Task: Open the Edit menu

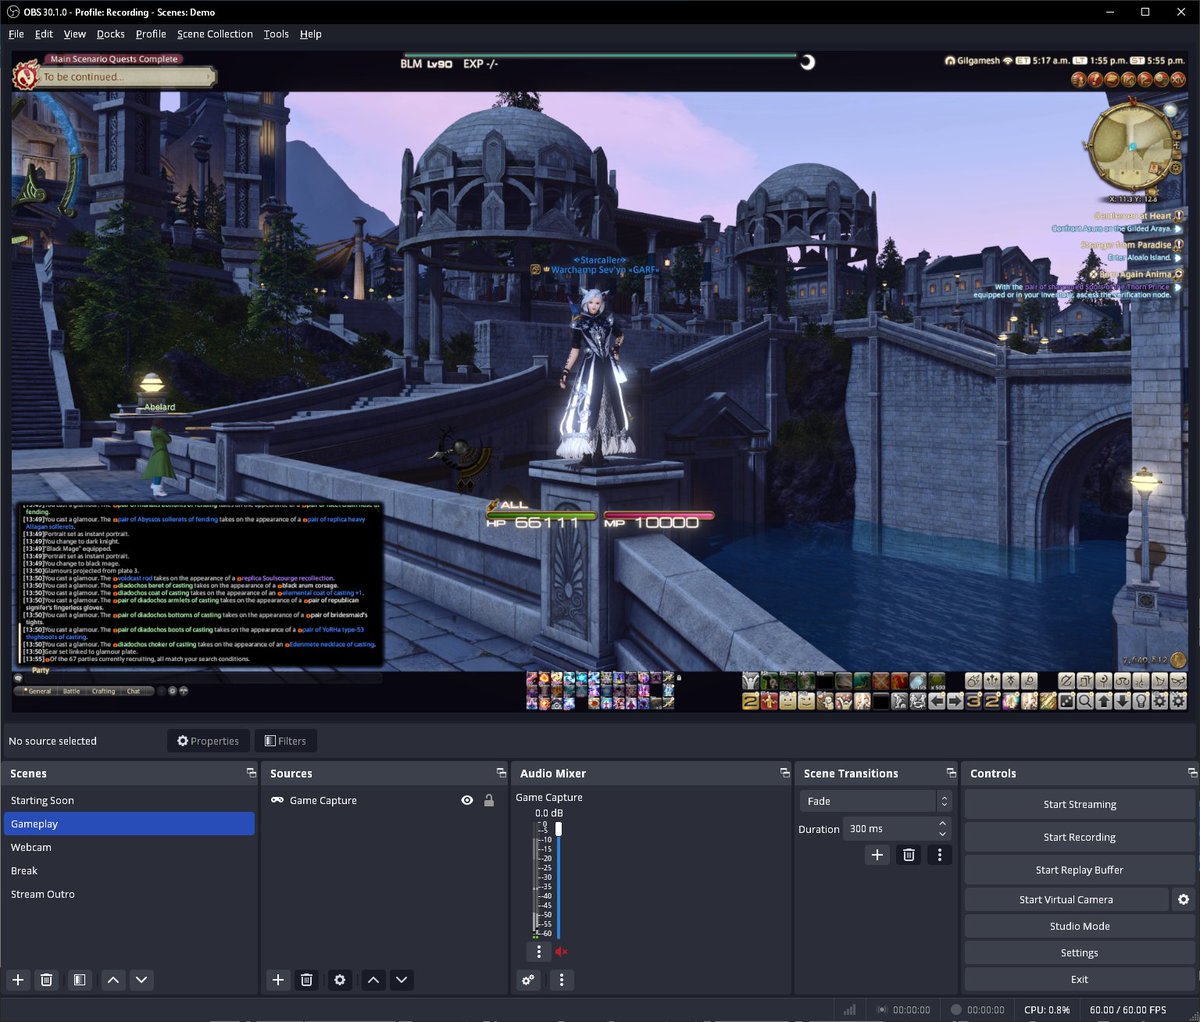Action: point(44,34)
